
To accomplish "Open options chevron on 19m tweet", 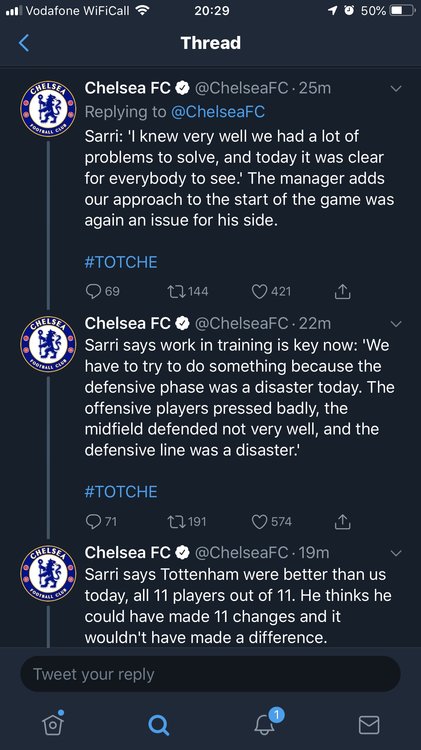I will (396, 553).
